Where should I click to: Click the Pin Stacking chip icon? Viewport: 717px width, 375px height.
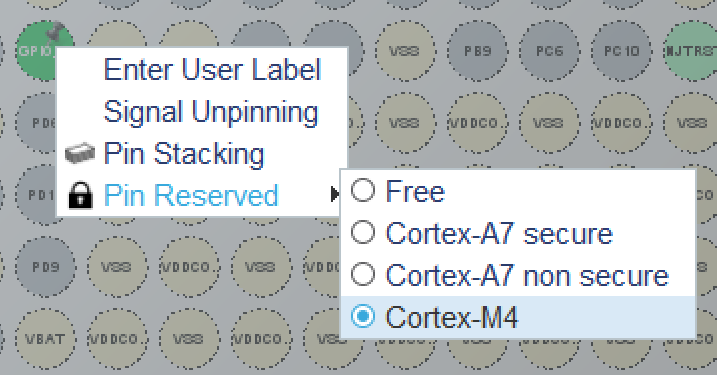click(x=80, y=154)
